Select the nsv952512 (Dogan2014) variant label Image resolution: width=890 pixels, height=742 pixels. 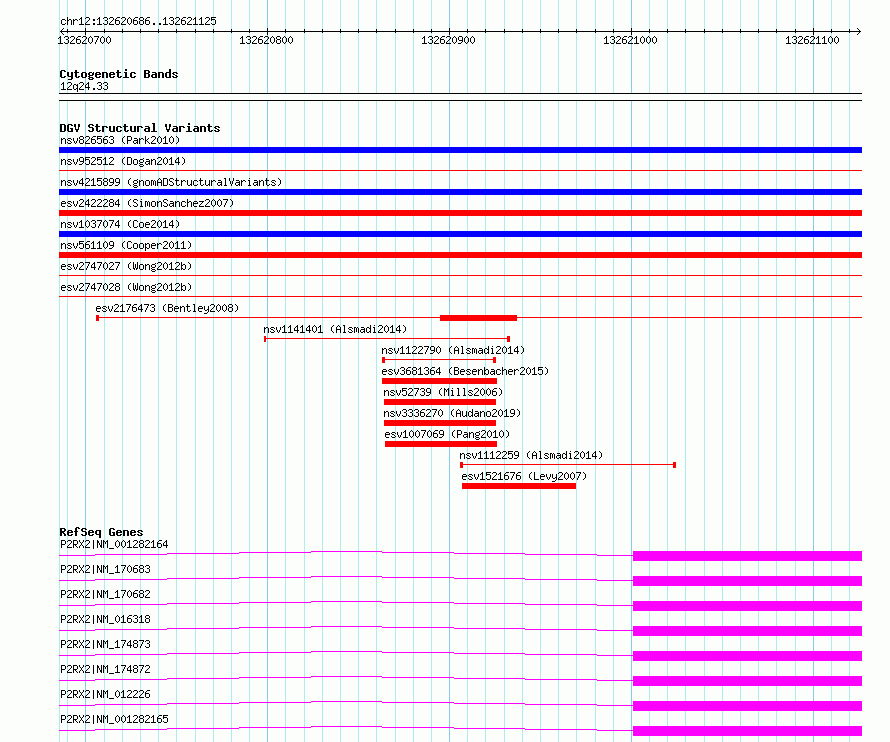tap(123, 161)
